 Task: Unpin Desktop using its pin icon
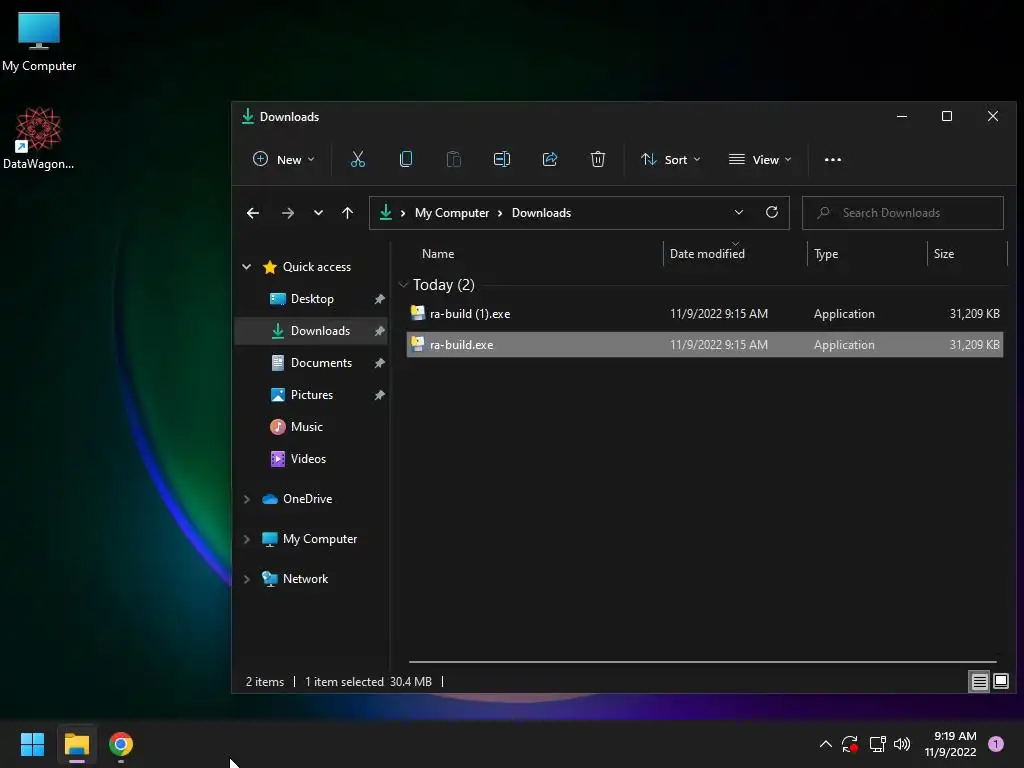coord(379,299)
